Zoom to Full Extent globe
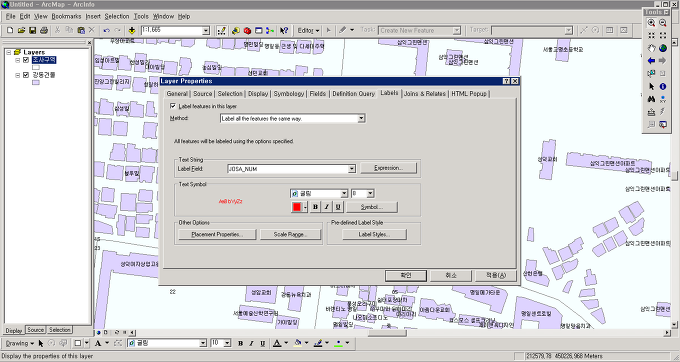The width and height of the screenshot is (680, 362). click(663, 48)
